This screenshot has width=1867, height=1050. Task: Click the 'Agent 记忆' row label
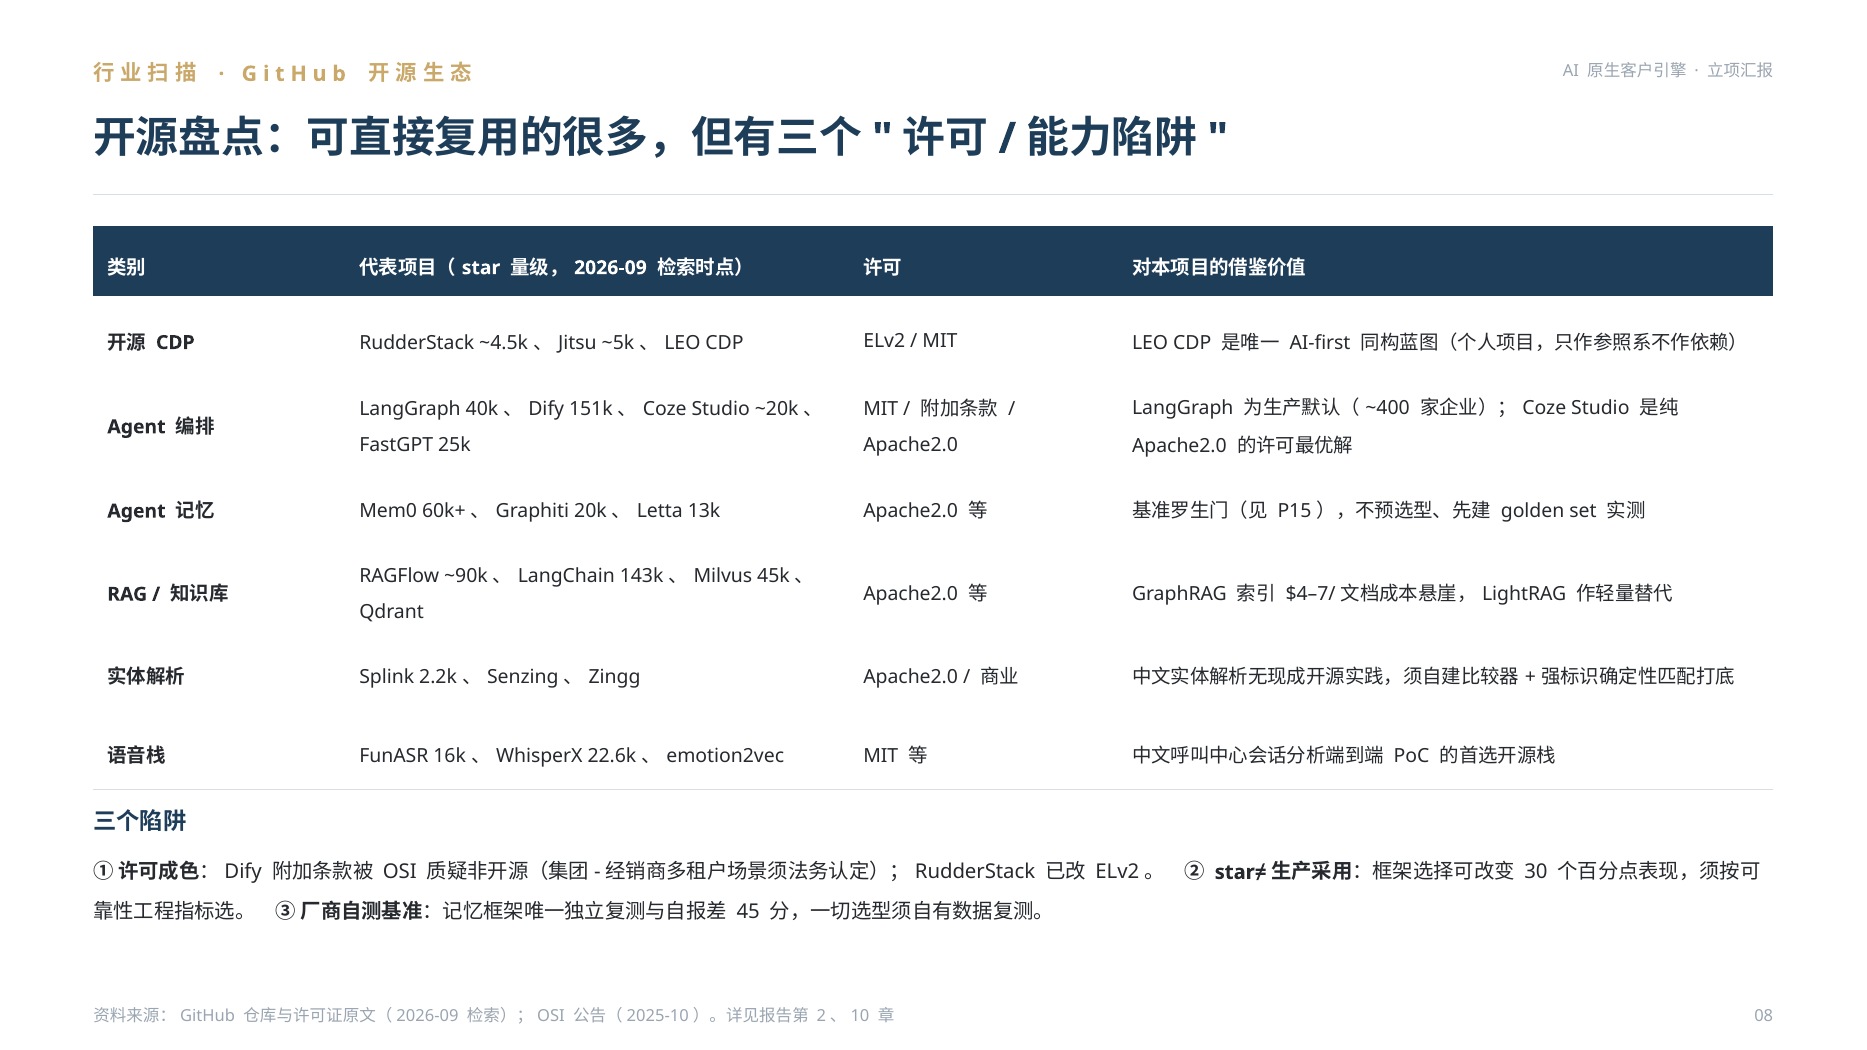pos(161,510)
